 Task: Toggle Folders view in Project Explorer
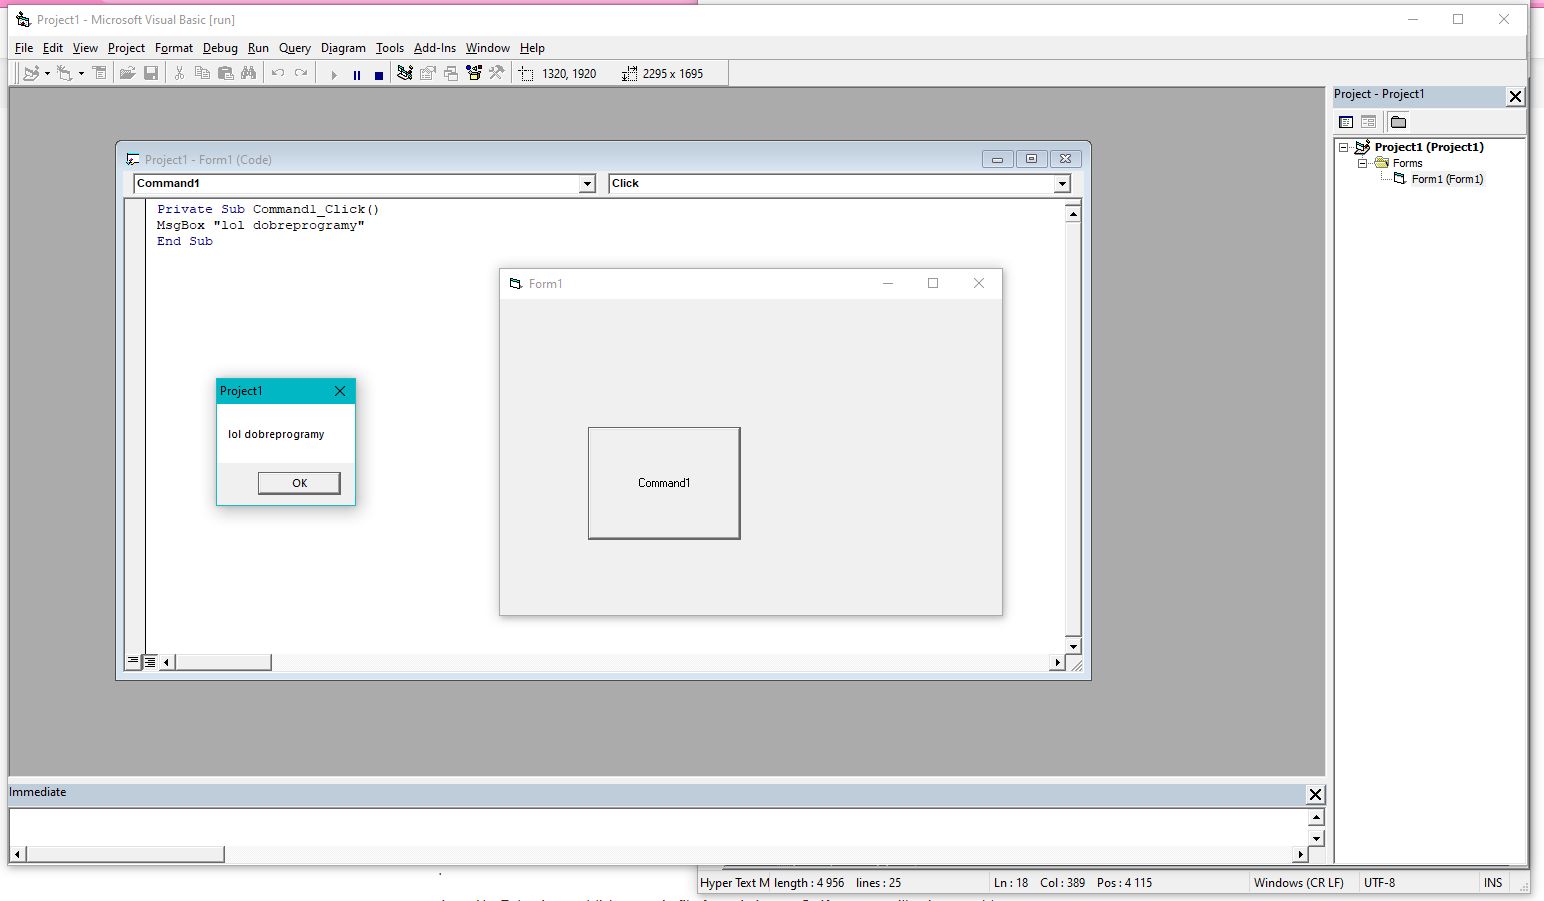[1398, 121]
